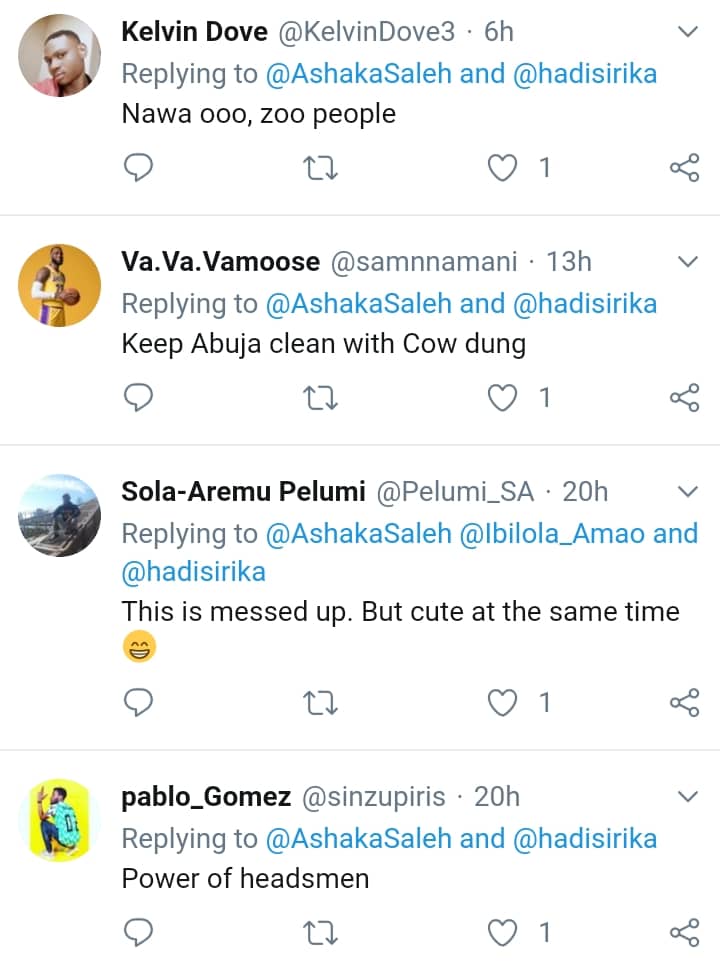Retweet Kelvin Dove's "Nawa ooo" tweet
Screen dimensions: 720x978
[320, 168]
